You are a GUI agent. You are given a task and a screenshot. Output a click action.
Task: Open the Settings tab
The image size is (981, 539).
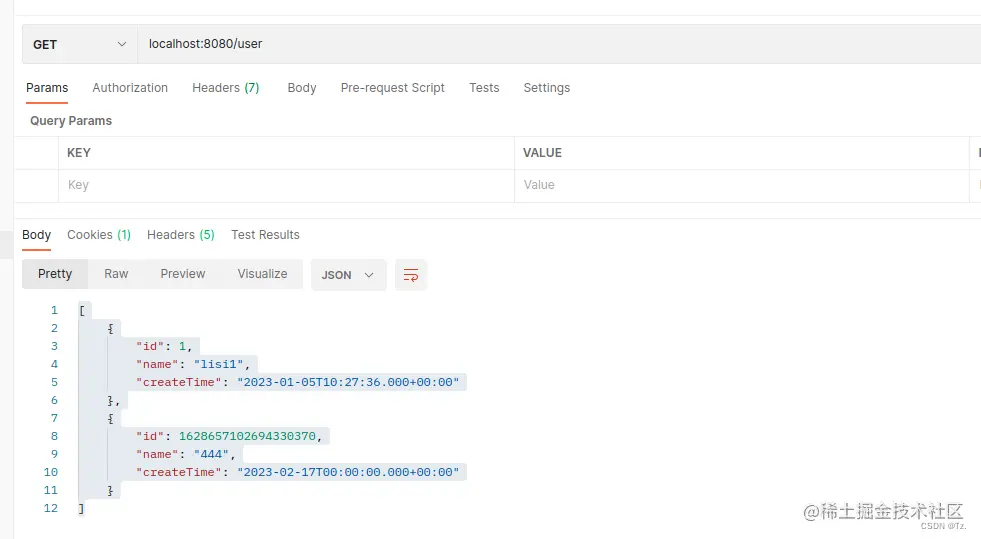[547, 88]
